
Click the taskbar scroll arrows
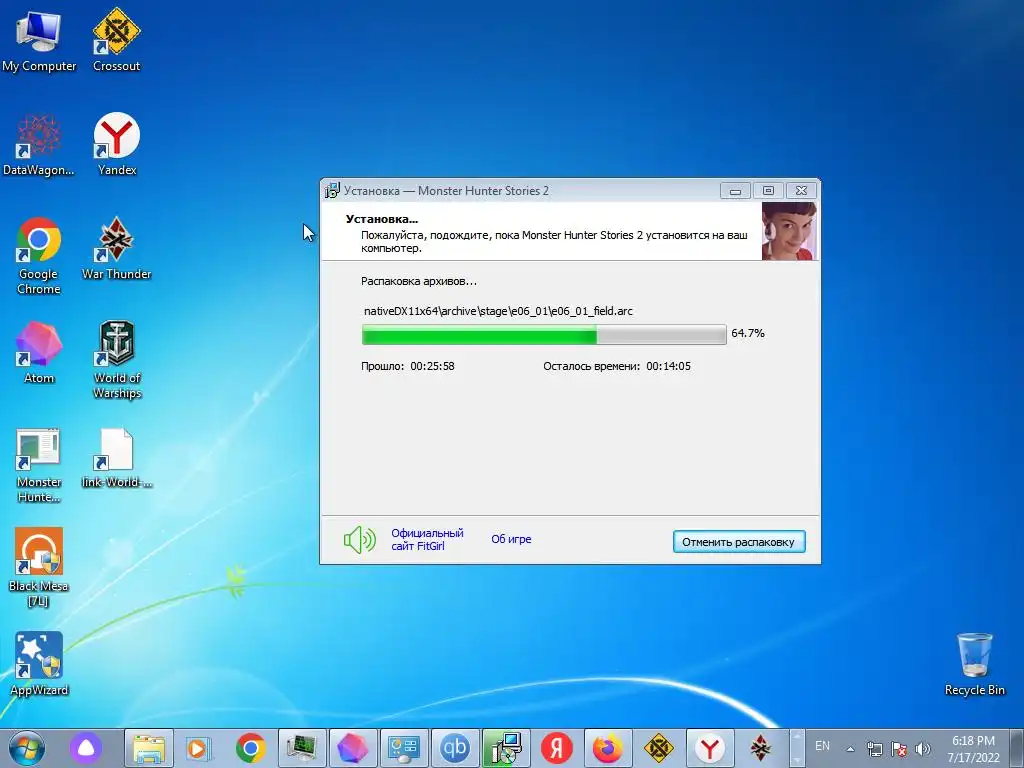(x=795, y=748)
